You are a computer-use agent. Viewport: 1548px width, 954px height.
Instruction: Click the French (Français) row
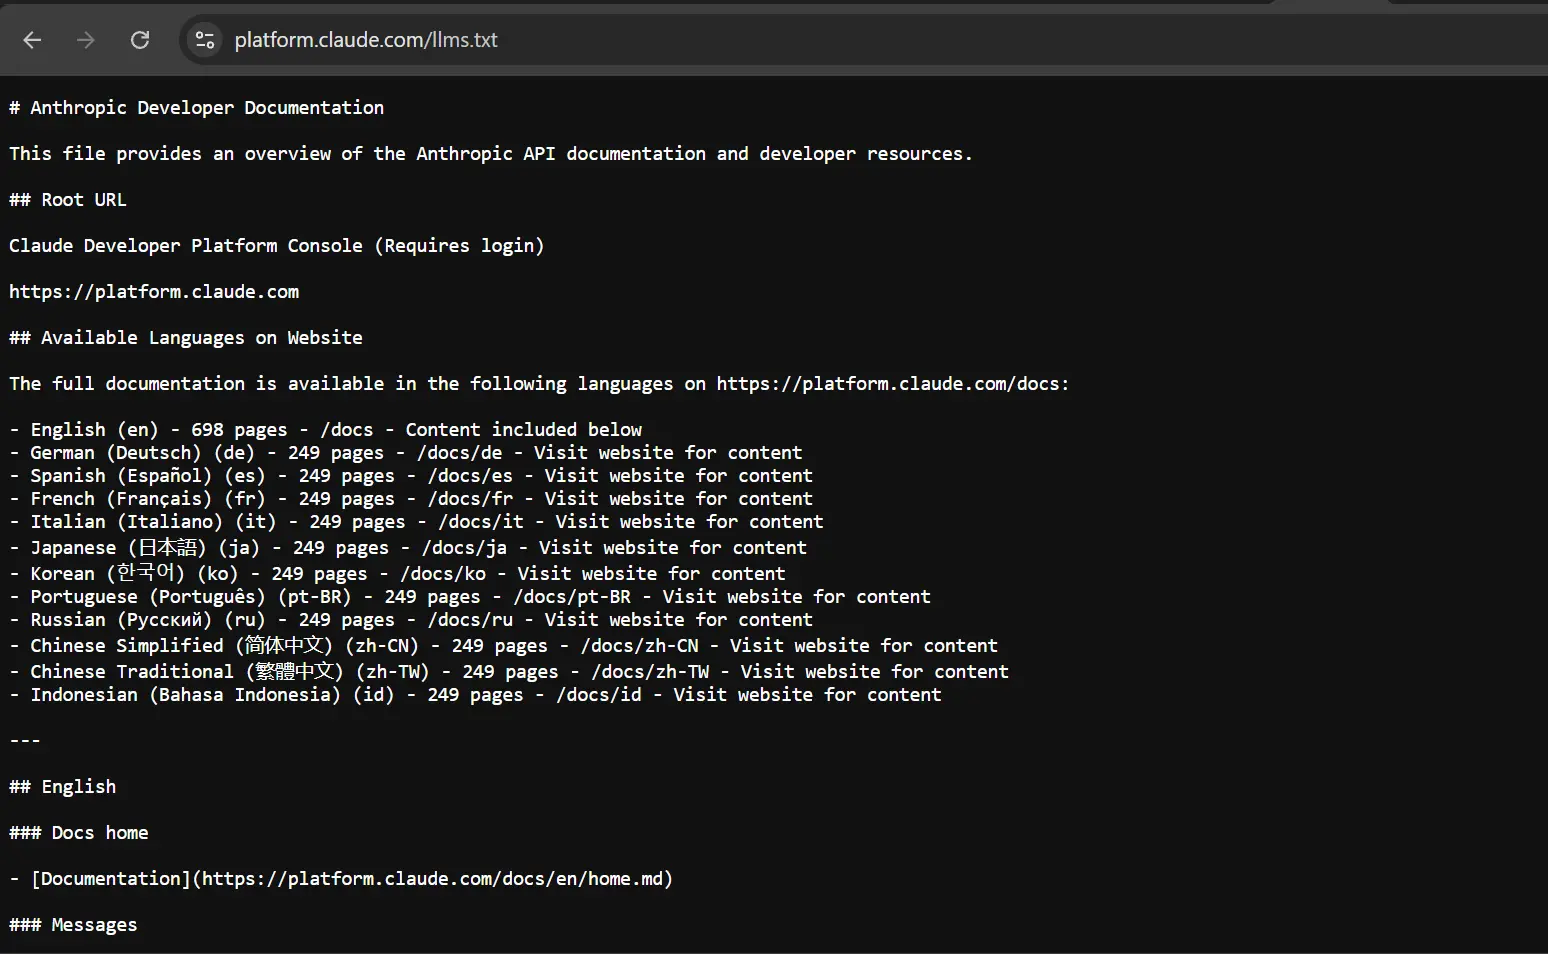(411, 498)
